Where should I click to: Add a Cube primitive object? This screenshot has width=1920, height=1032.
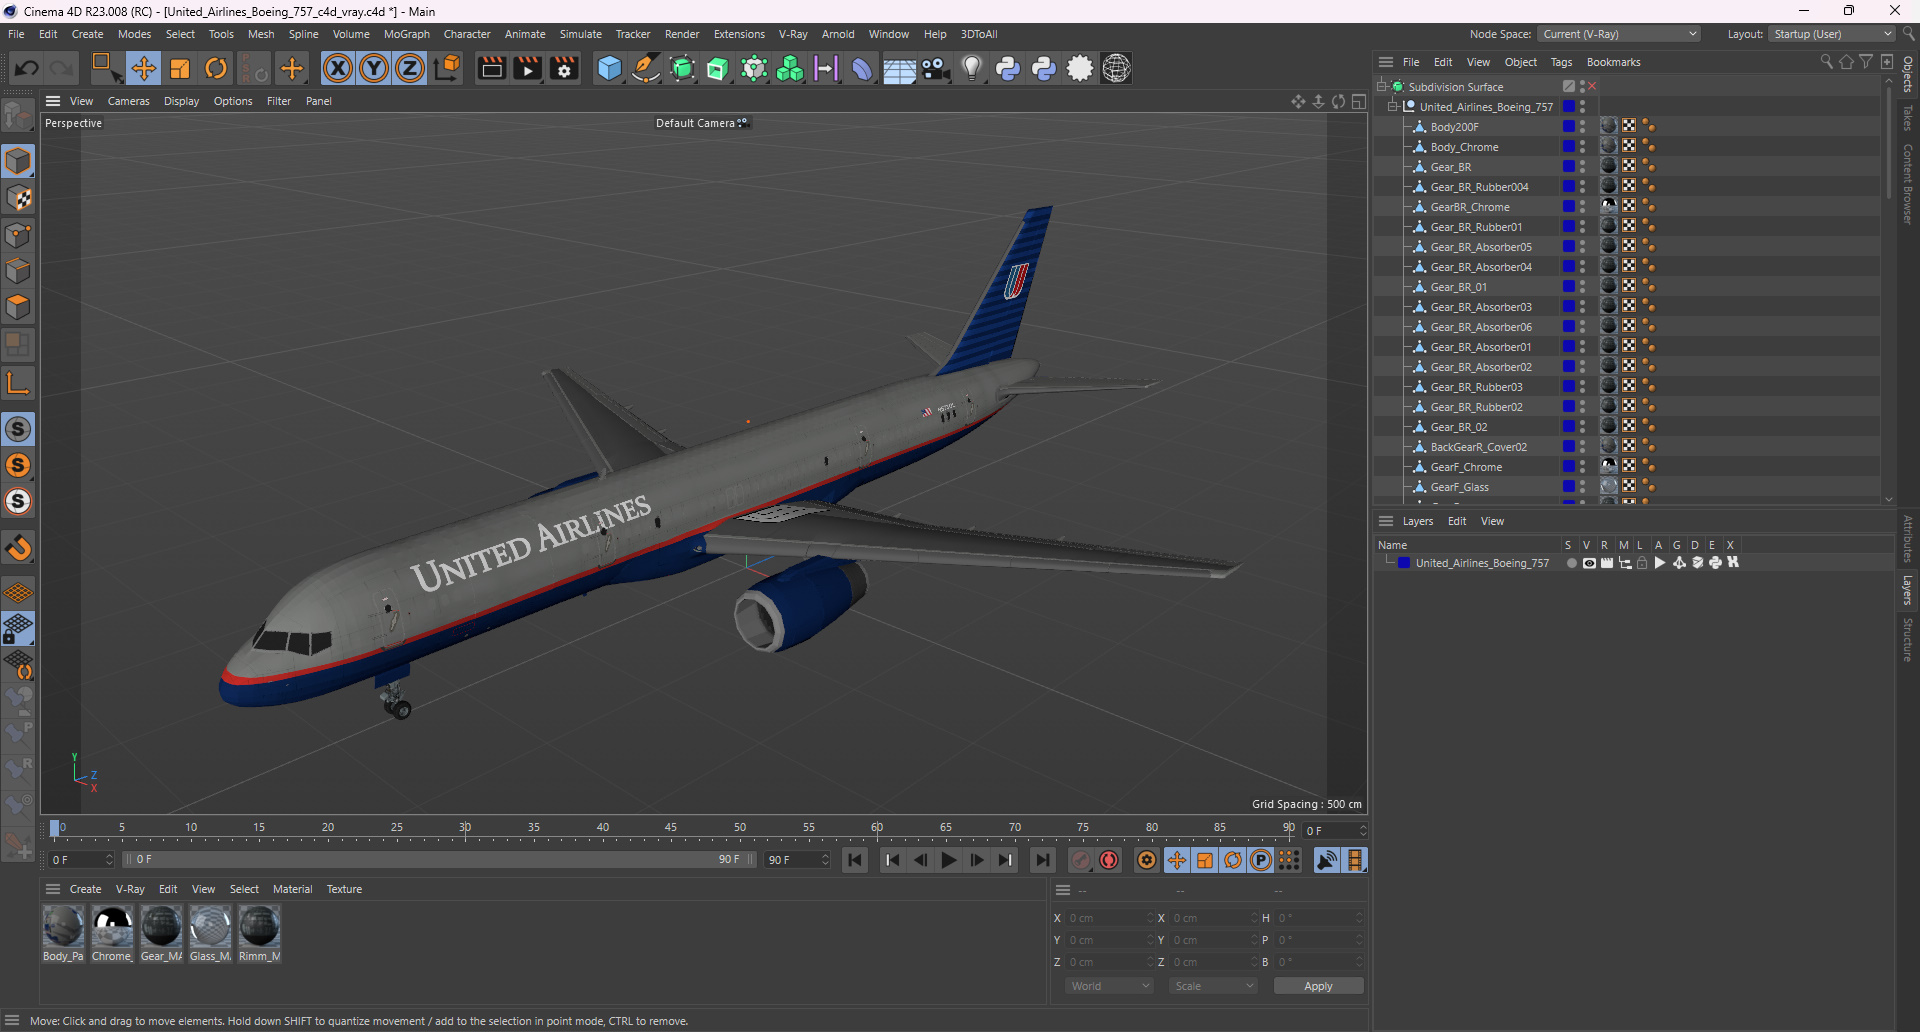(x=609, y=68)
